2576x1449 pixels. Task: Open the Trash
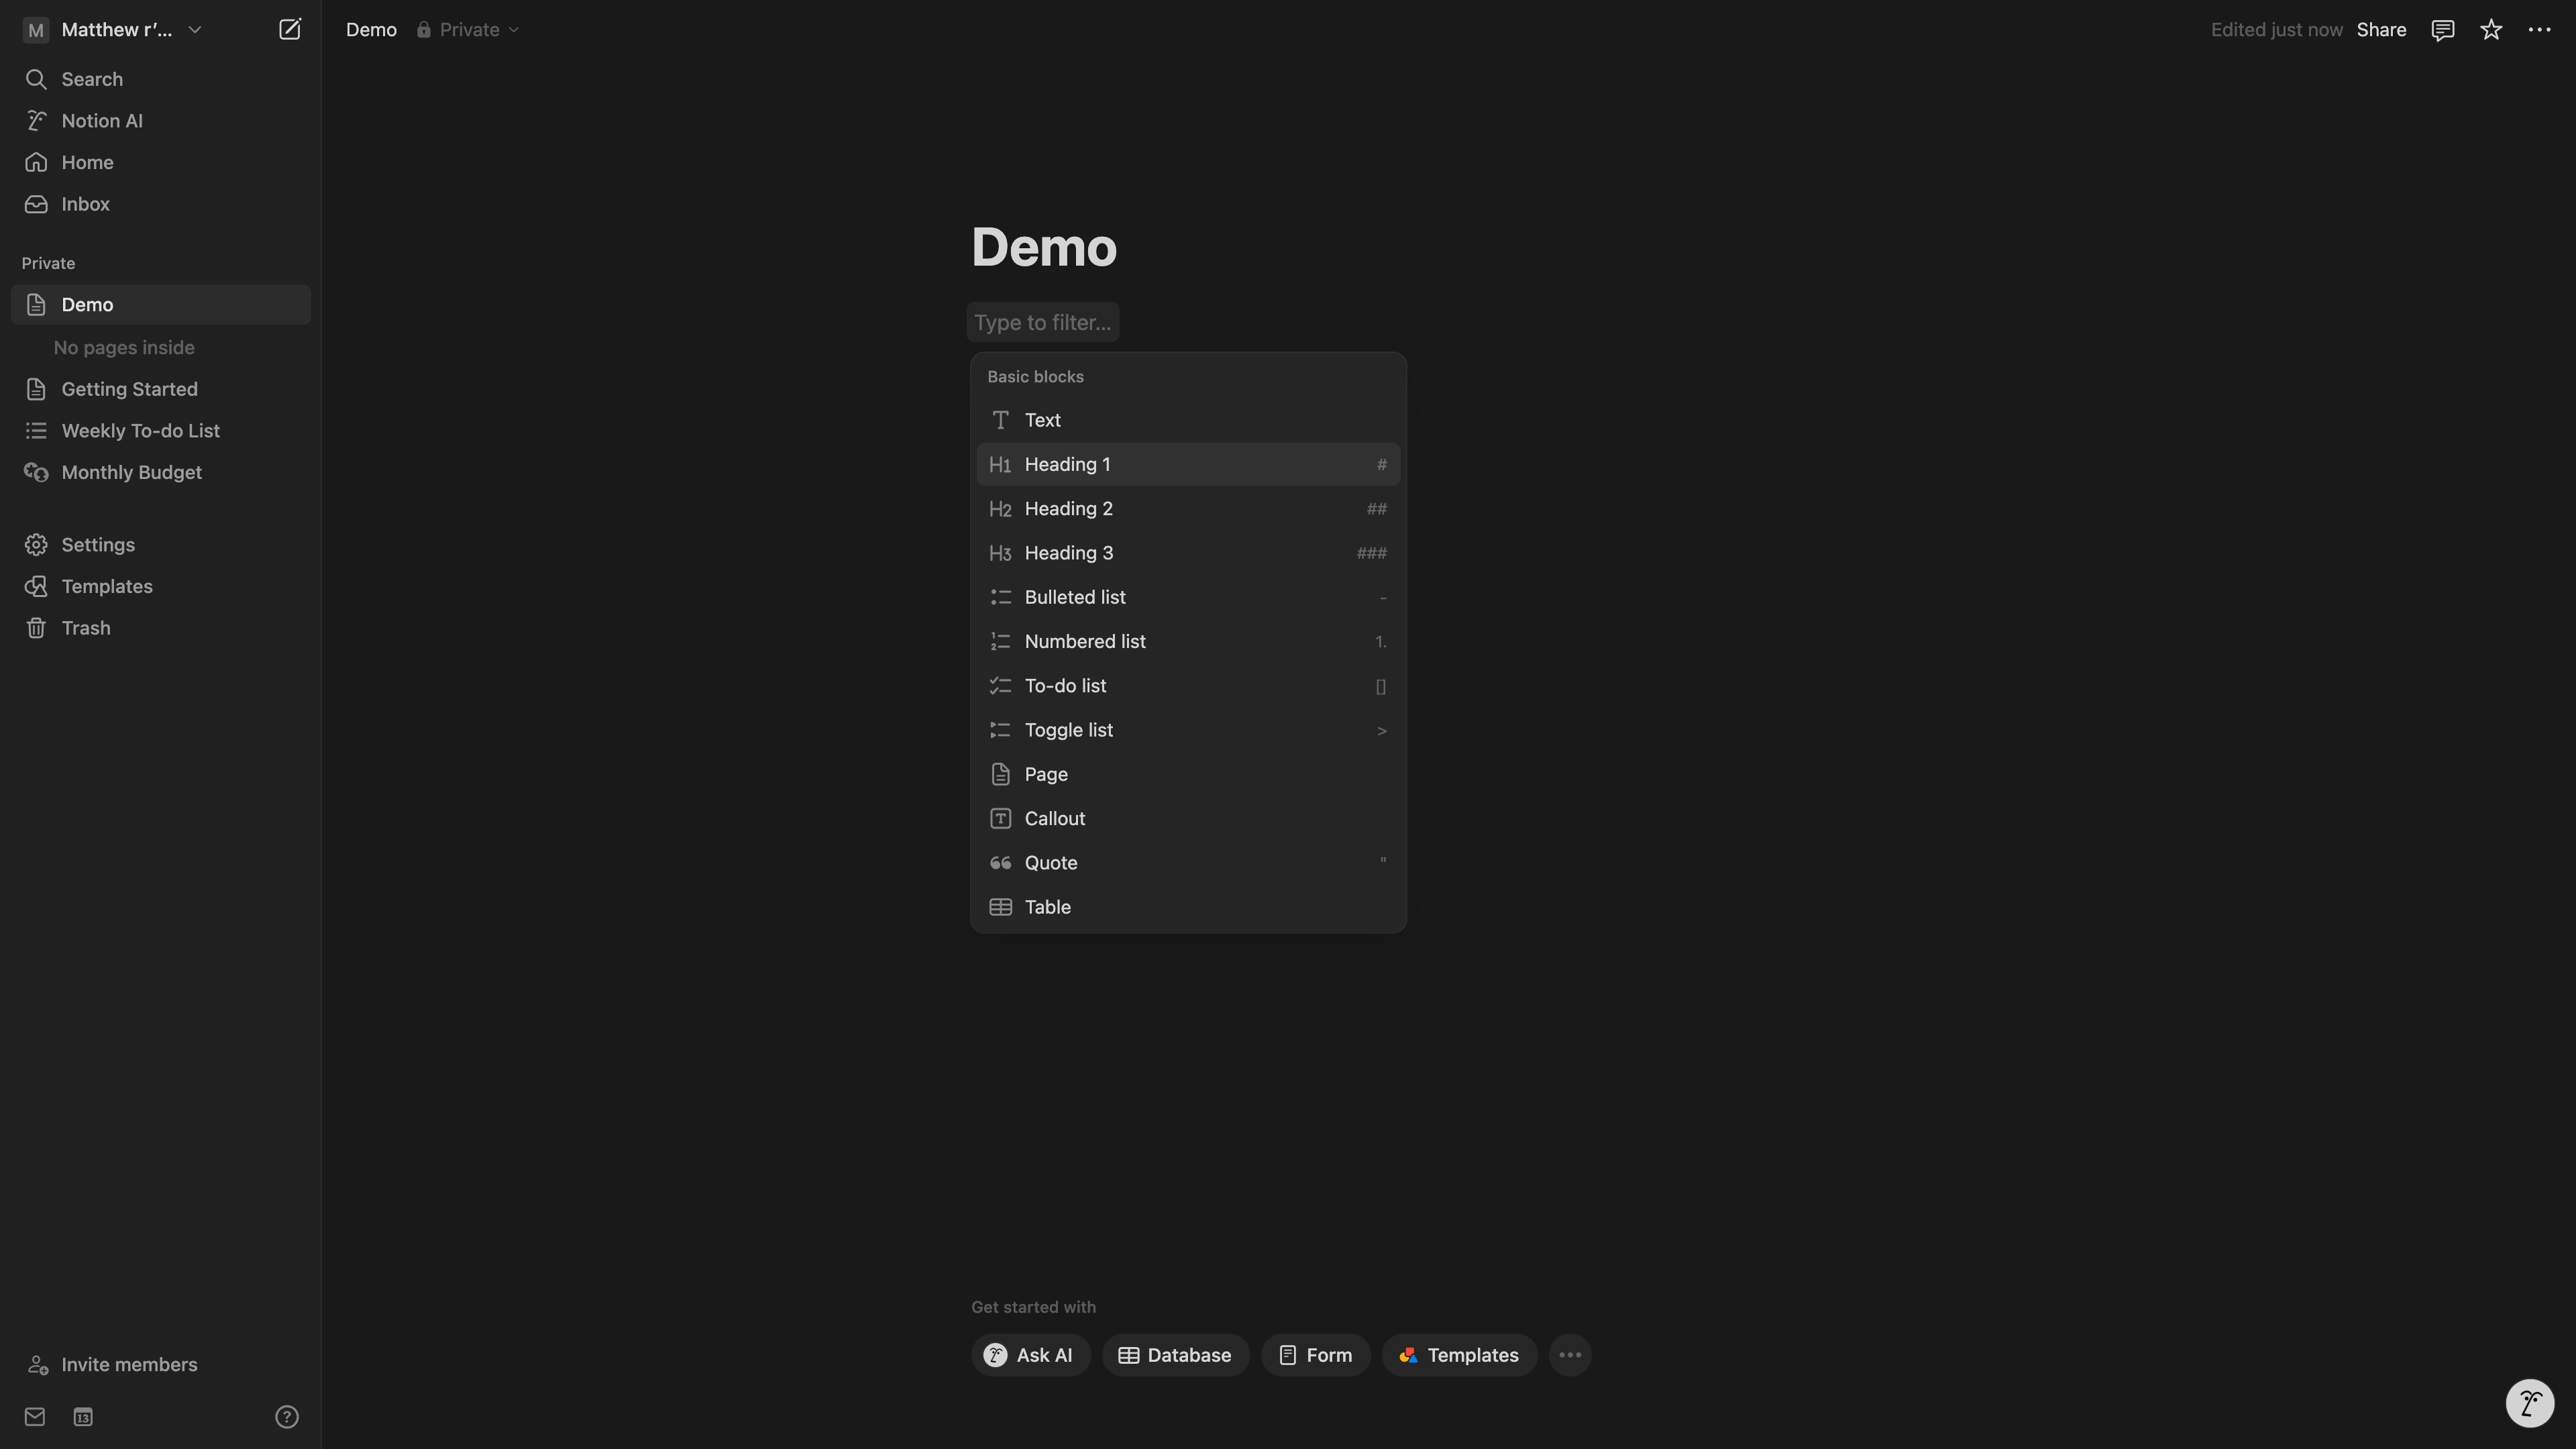coord(160,628)
